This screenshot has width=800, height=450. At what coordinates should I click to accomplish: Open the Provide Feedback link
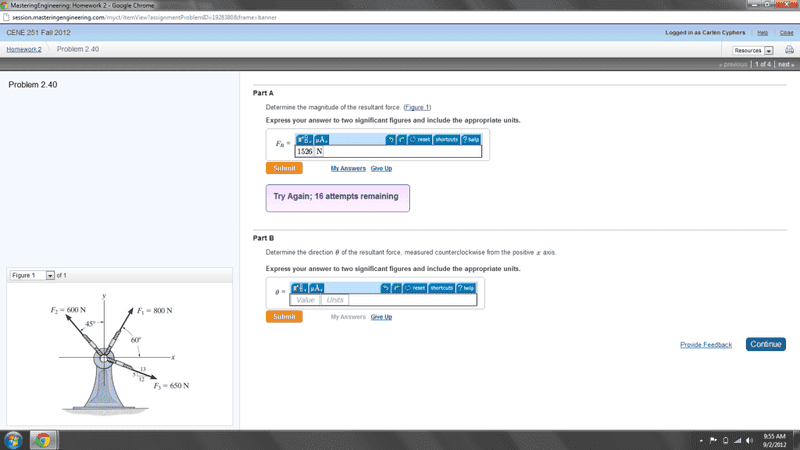pyautogui.click(x=706, y=345)
